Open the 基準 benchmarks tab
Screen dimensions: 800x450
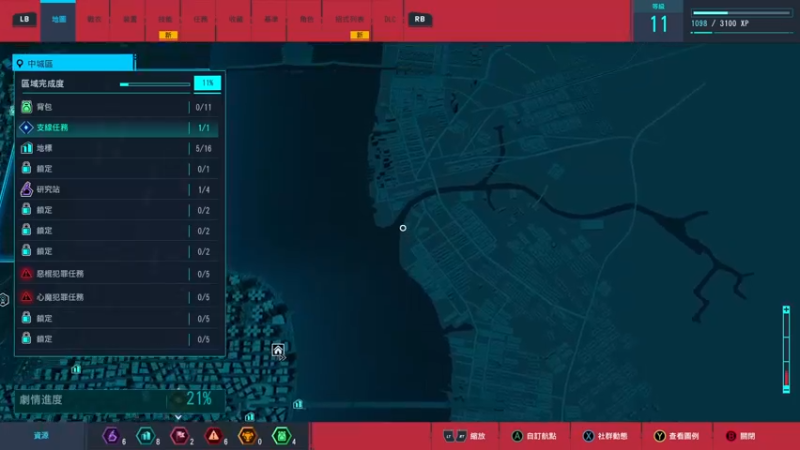(x=271, y=19)
